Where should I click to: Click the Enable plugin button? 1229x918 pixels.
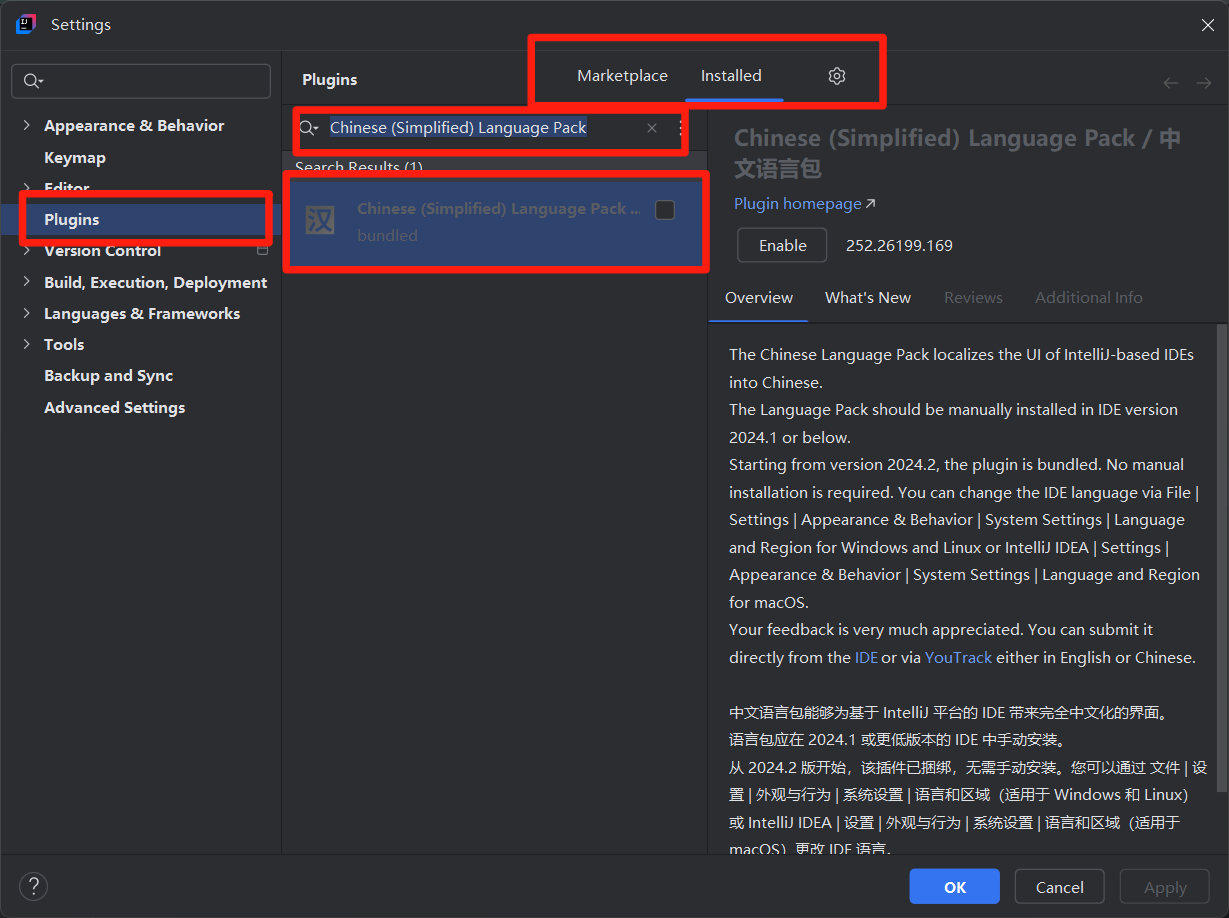782,245
